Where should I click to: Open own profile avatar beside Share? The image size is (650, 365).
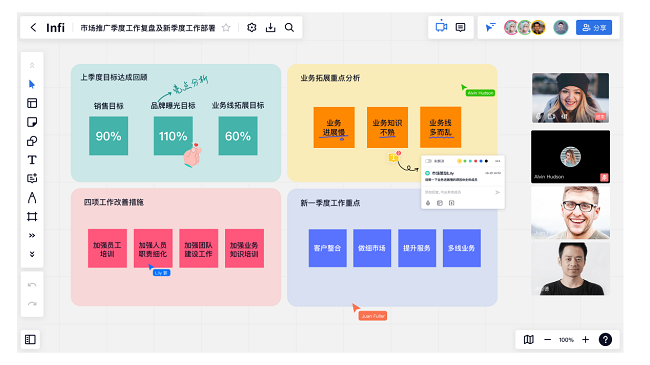[560, 27]
